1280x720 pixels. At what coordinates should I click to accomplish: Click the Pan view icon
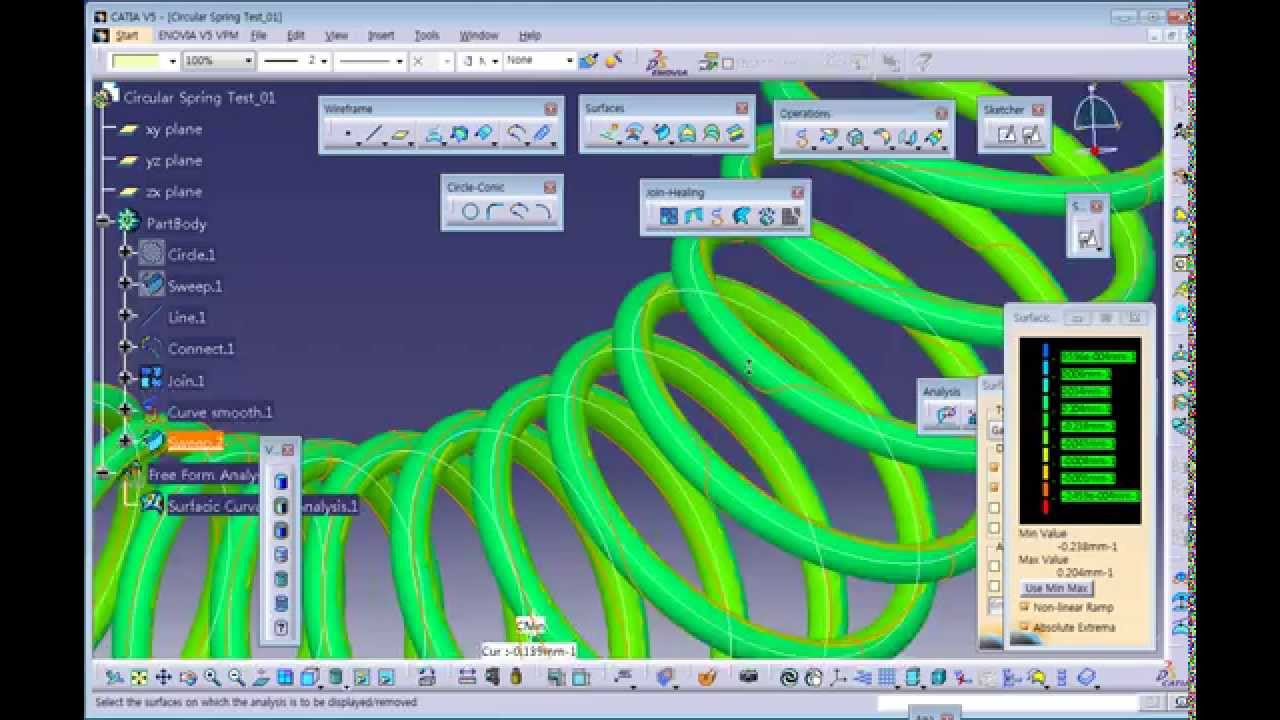pyautogui.click(x=163, y=677)
